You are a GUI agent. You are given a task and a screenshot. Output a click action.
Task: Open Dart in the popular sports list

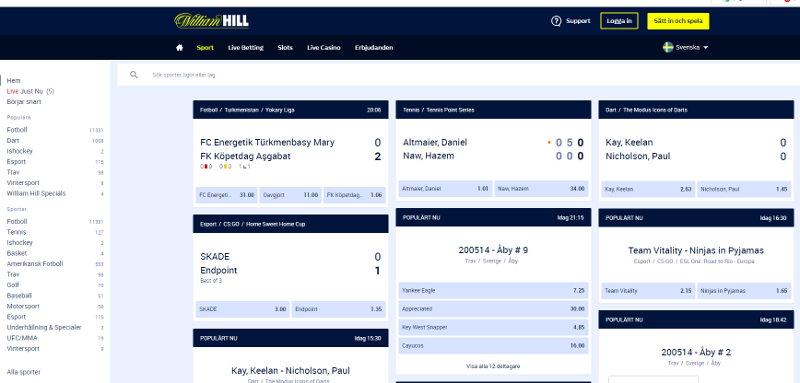13,140
